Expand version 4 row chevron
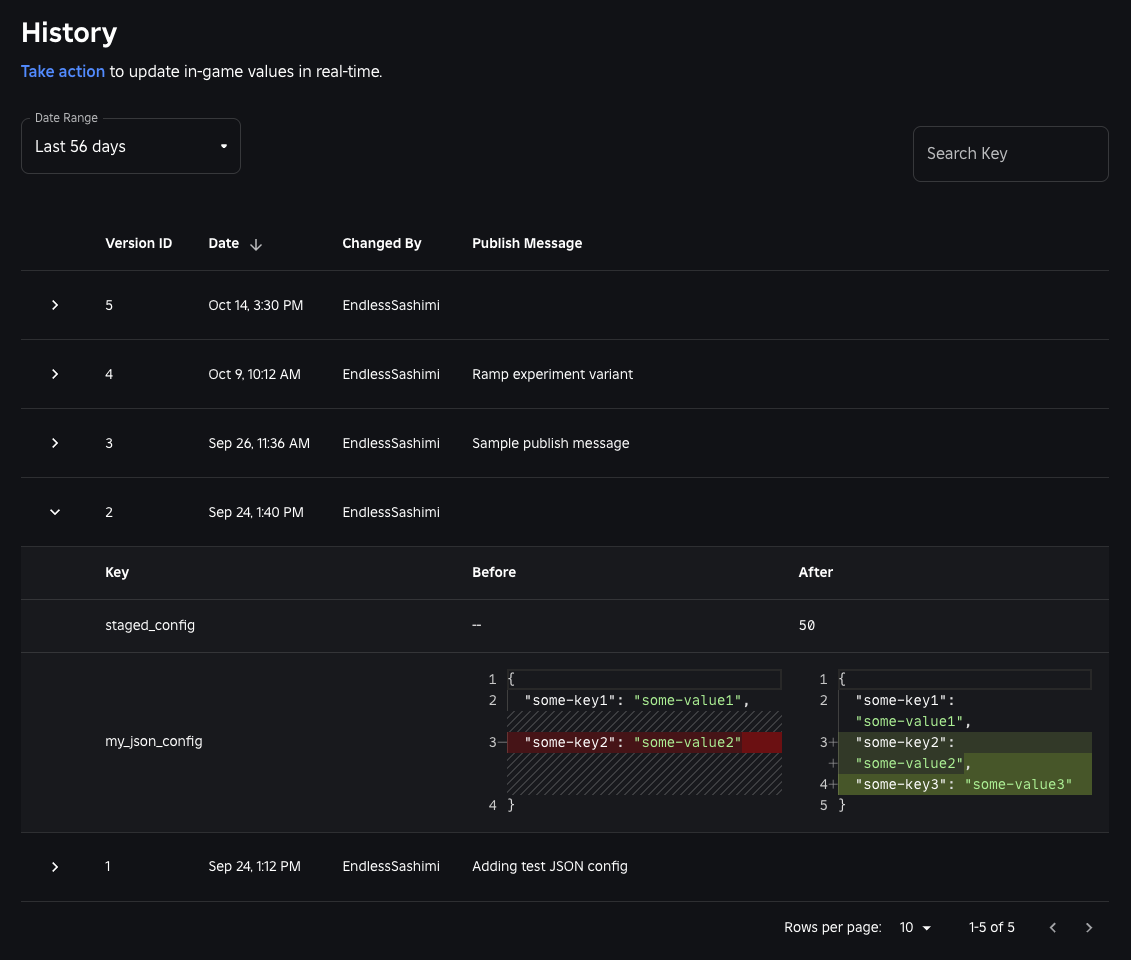Viewport: 1131px width, 960px height. (x=55, y=374)
